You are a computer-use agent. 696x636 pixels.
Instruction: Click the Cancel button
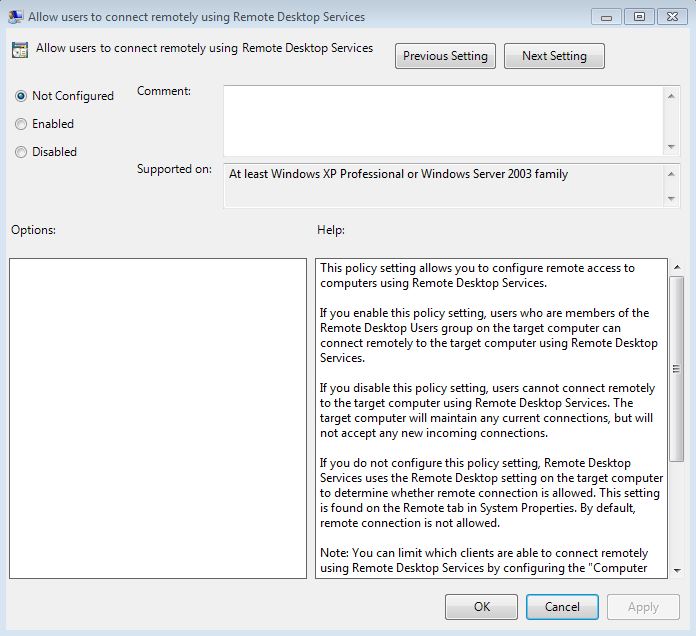(562, 607)
